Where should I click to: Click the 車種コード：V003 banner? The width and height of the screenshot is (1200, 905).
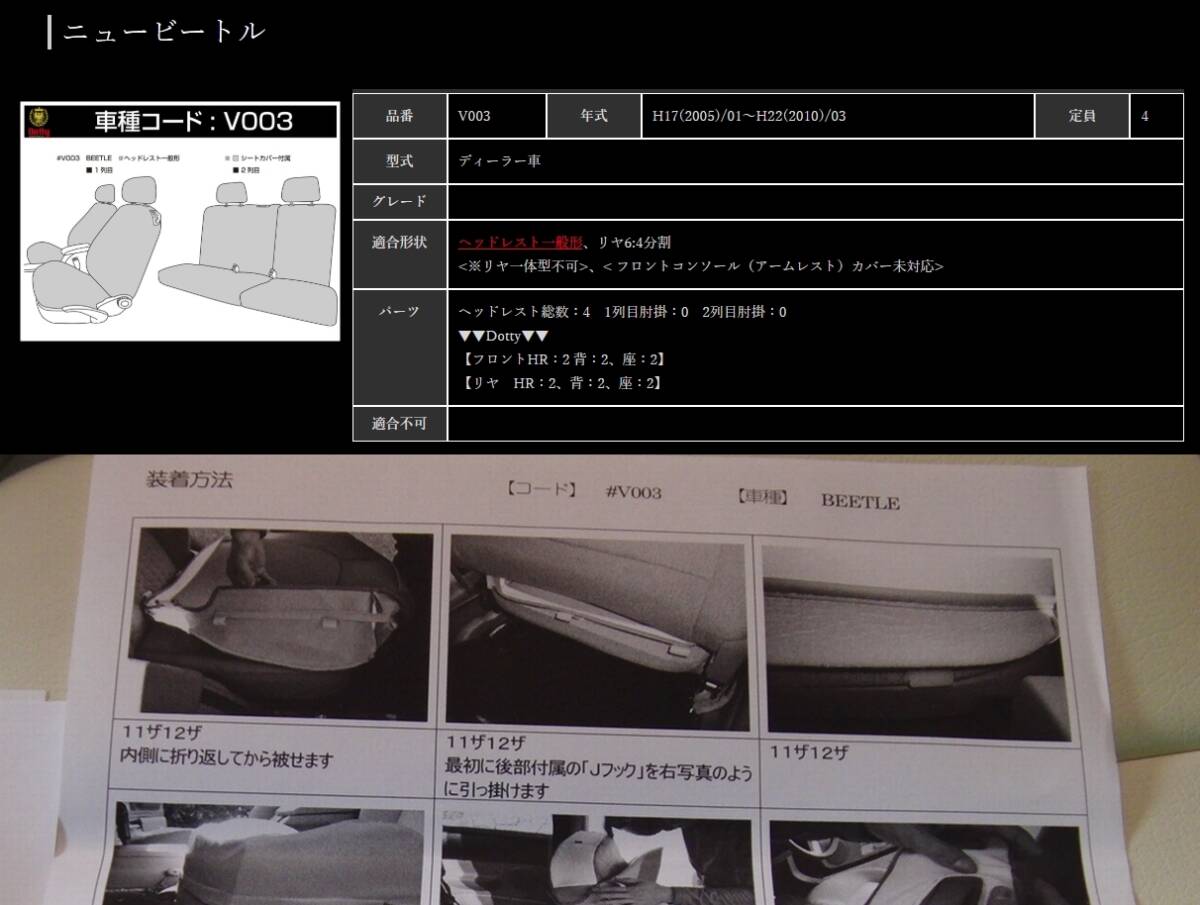click(192, 122)
